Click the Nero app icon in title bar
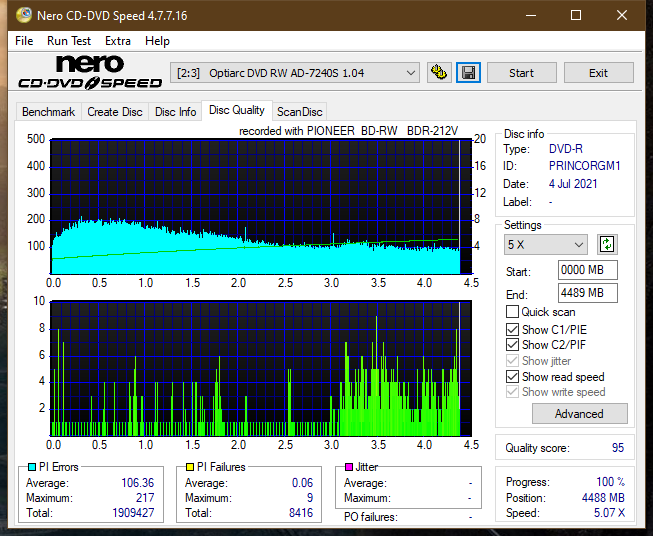653x536 pixels. (24, 15)
